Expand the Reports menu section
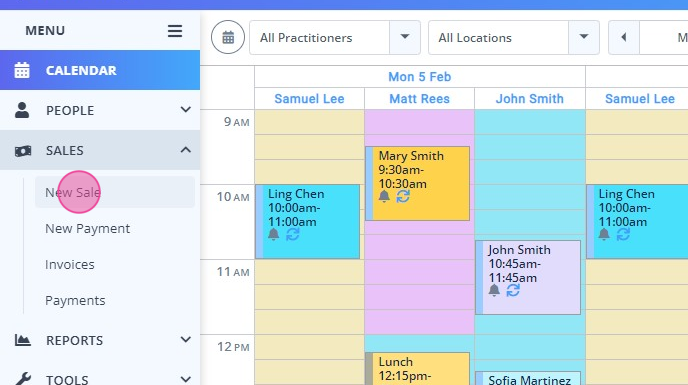688x385 pixels. tap(100, 340)
